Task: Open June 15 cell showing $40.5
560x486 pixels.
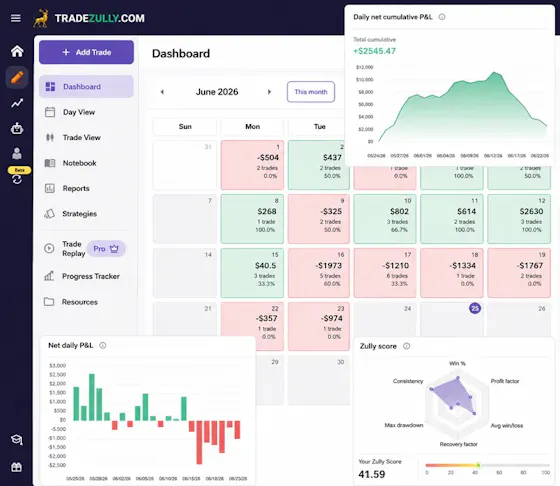Action: click(x=252, y=273)
